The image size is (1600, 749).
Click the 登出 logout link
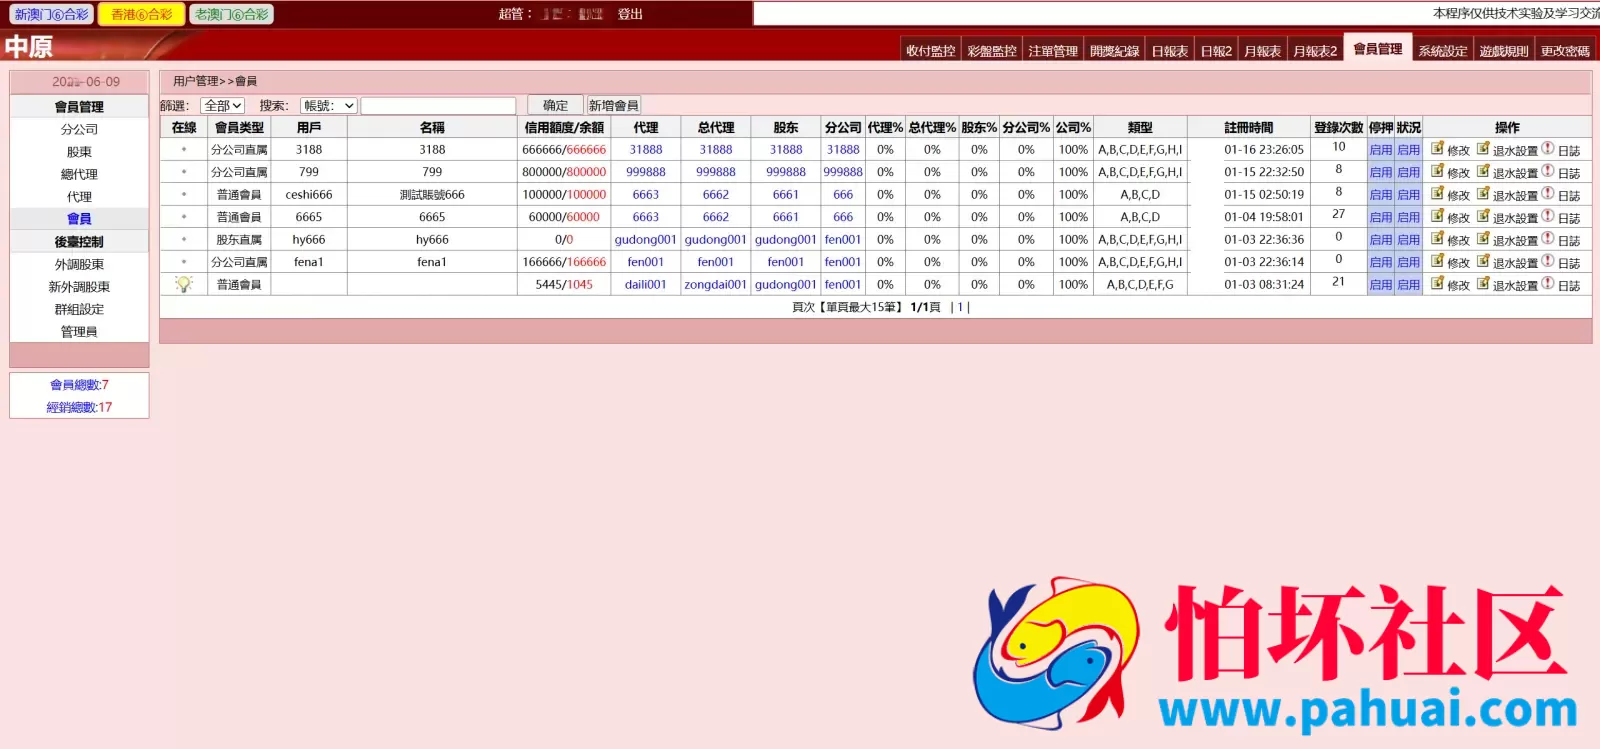pos(630,14)
